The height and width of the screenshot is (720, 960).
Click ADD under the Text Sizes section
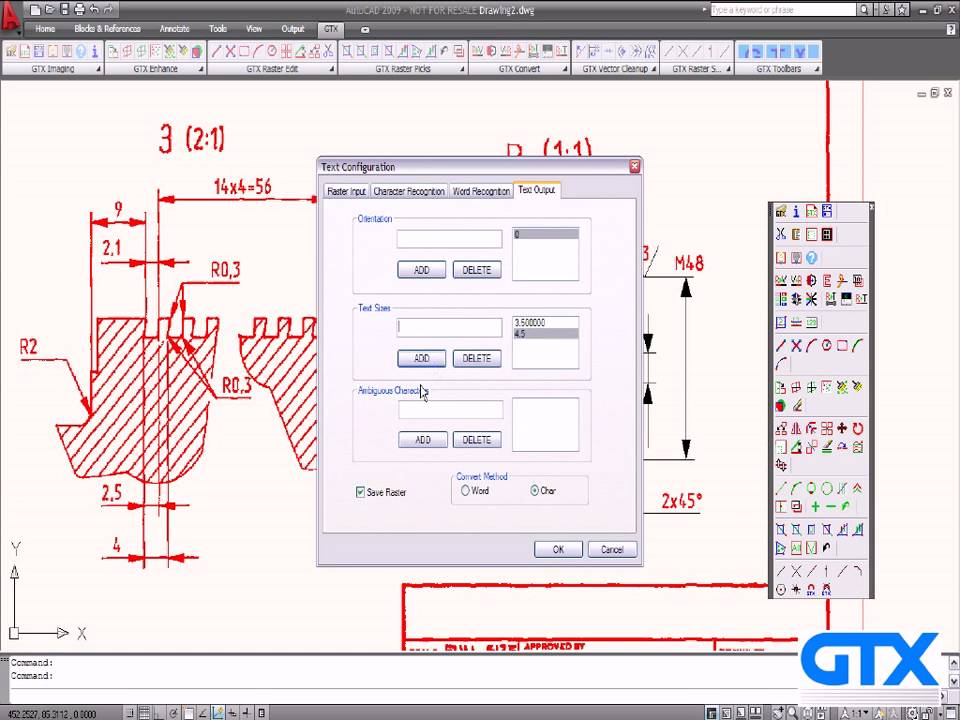[421, 357]
